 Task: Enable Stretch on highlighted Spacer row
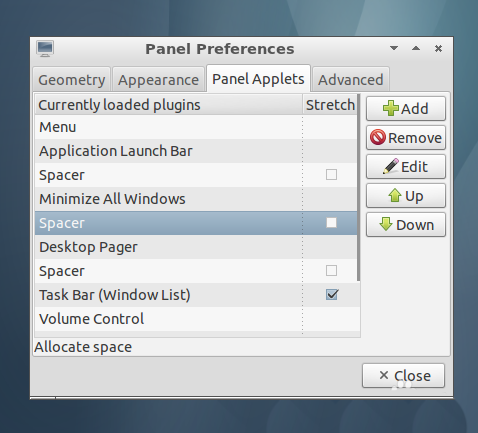(x=331, y=223)
